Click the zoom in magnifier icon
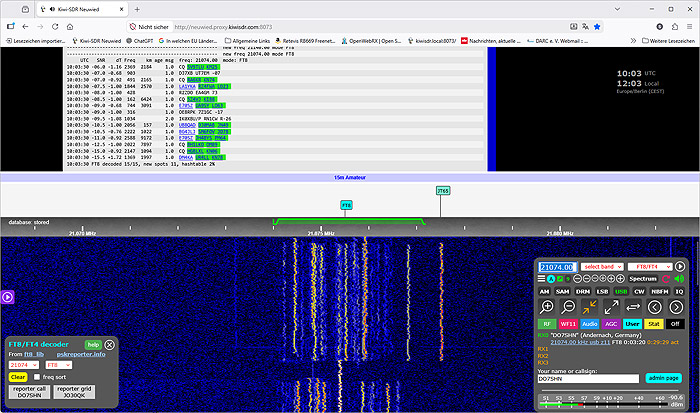The height and width of the screenshot is (413, 700). [x=546, y=307]
